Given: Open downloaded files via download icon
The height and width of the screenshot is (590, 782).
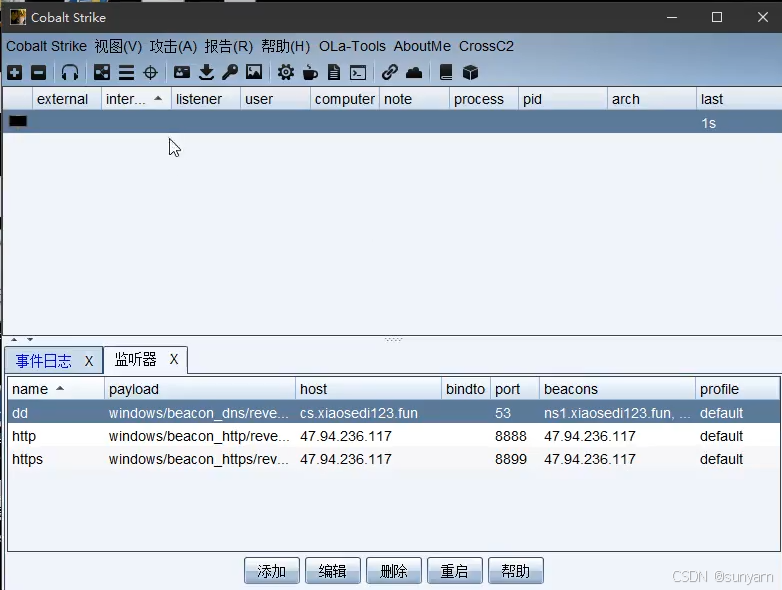Looking at the screenshot, I should (206, 73).
